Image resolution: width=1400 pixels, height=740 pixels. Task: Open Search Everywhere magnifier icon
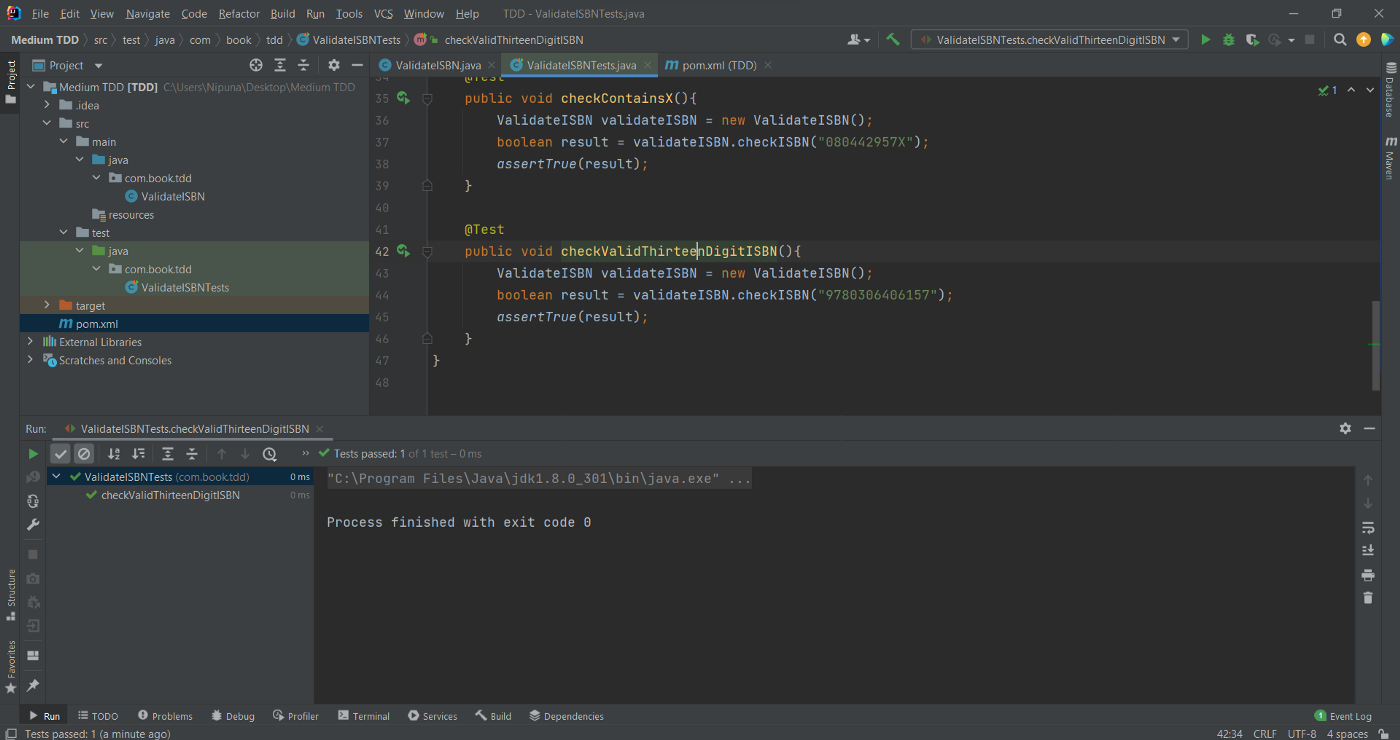(1340, 40)
